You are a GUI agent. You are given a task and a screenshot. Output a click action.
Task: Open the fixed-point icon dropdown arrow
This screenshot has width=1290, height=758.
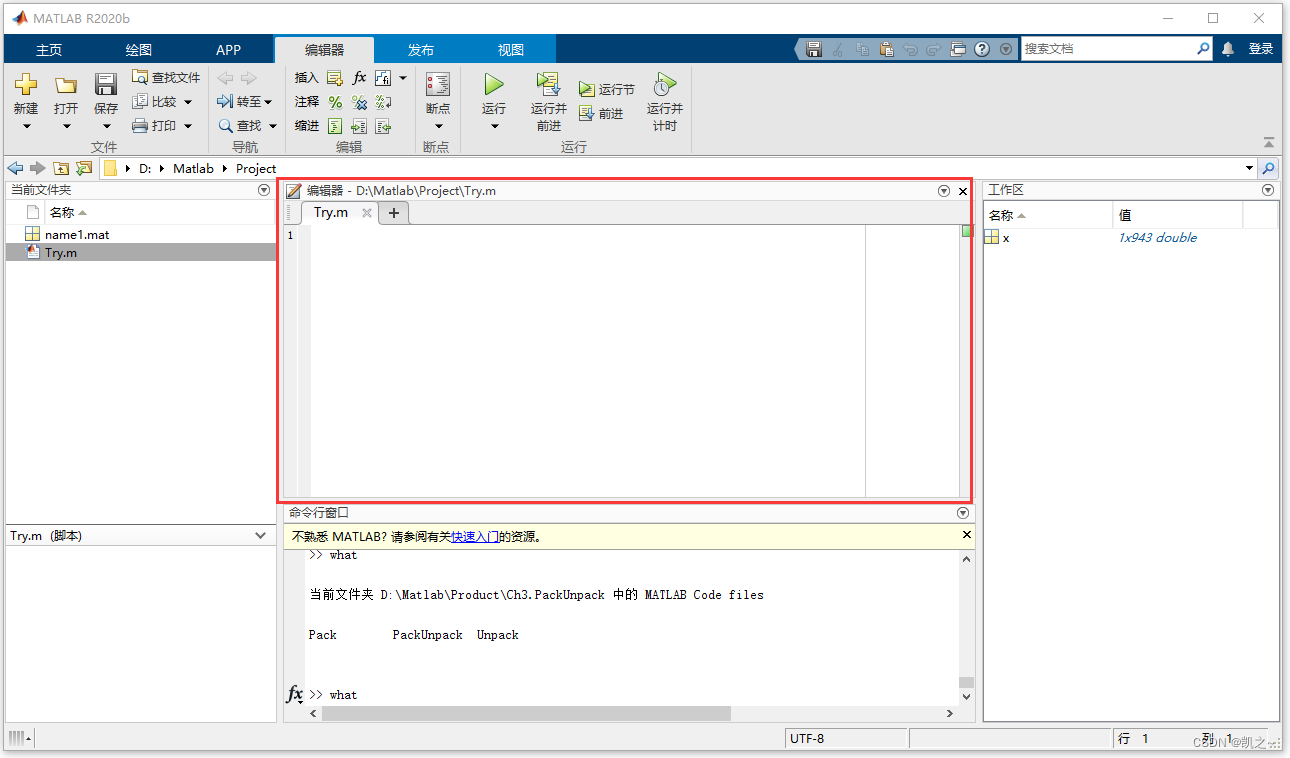[403, 77]
